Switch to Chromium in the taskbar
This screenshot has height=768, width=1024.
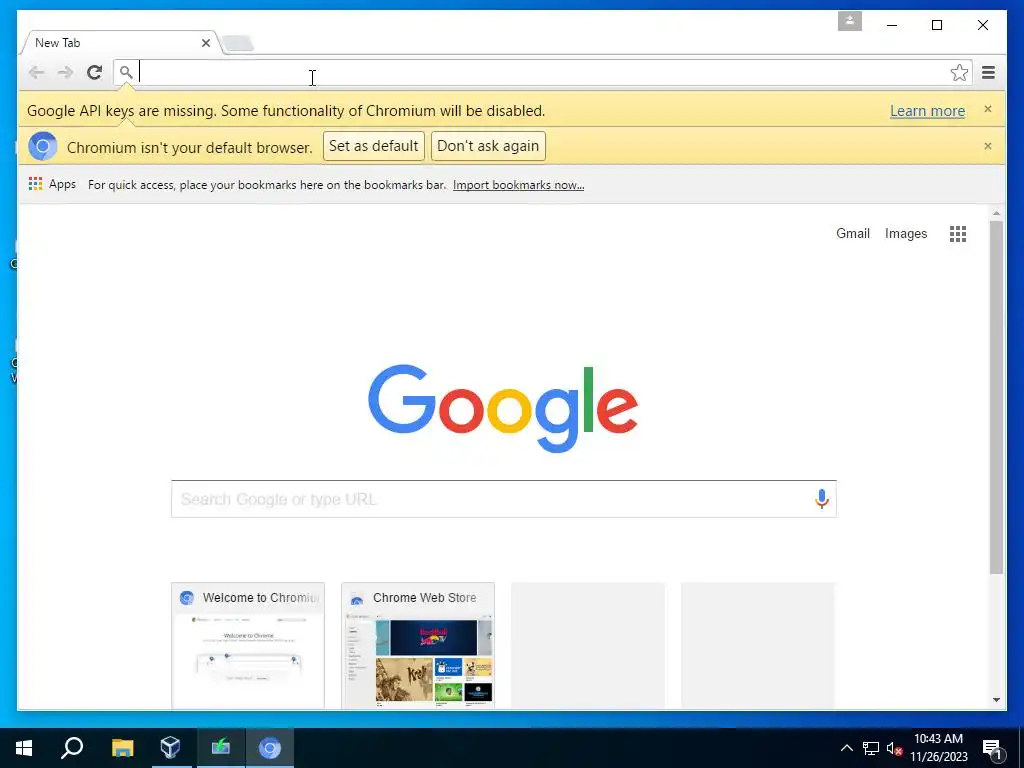[270, 748]
